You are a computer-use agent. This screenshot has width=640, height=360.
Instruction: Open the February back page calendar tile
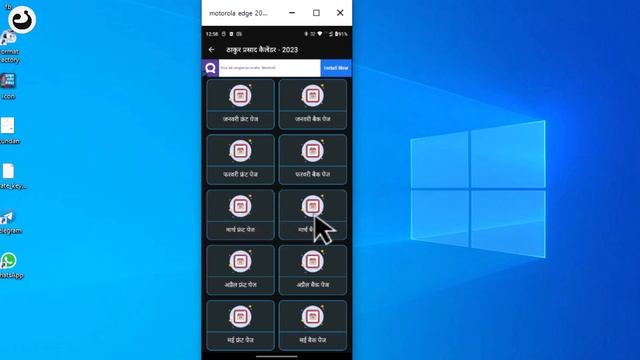[x=313, y=159]
